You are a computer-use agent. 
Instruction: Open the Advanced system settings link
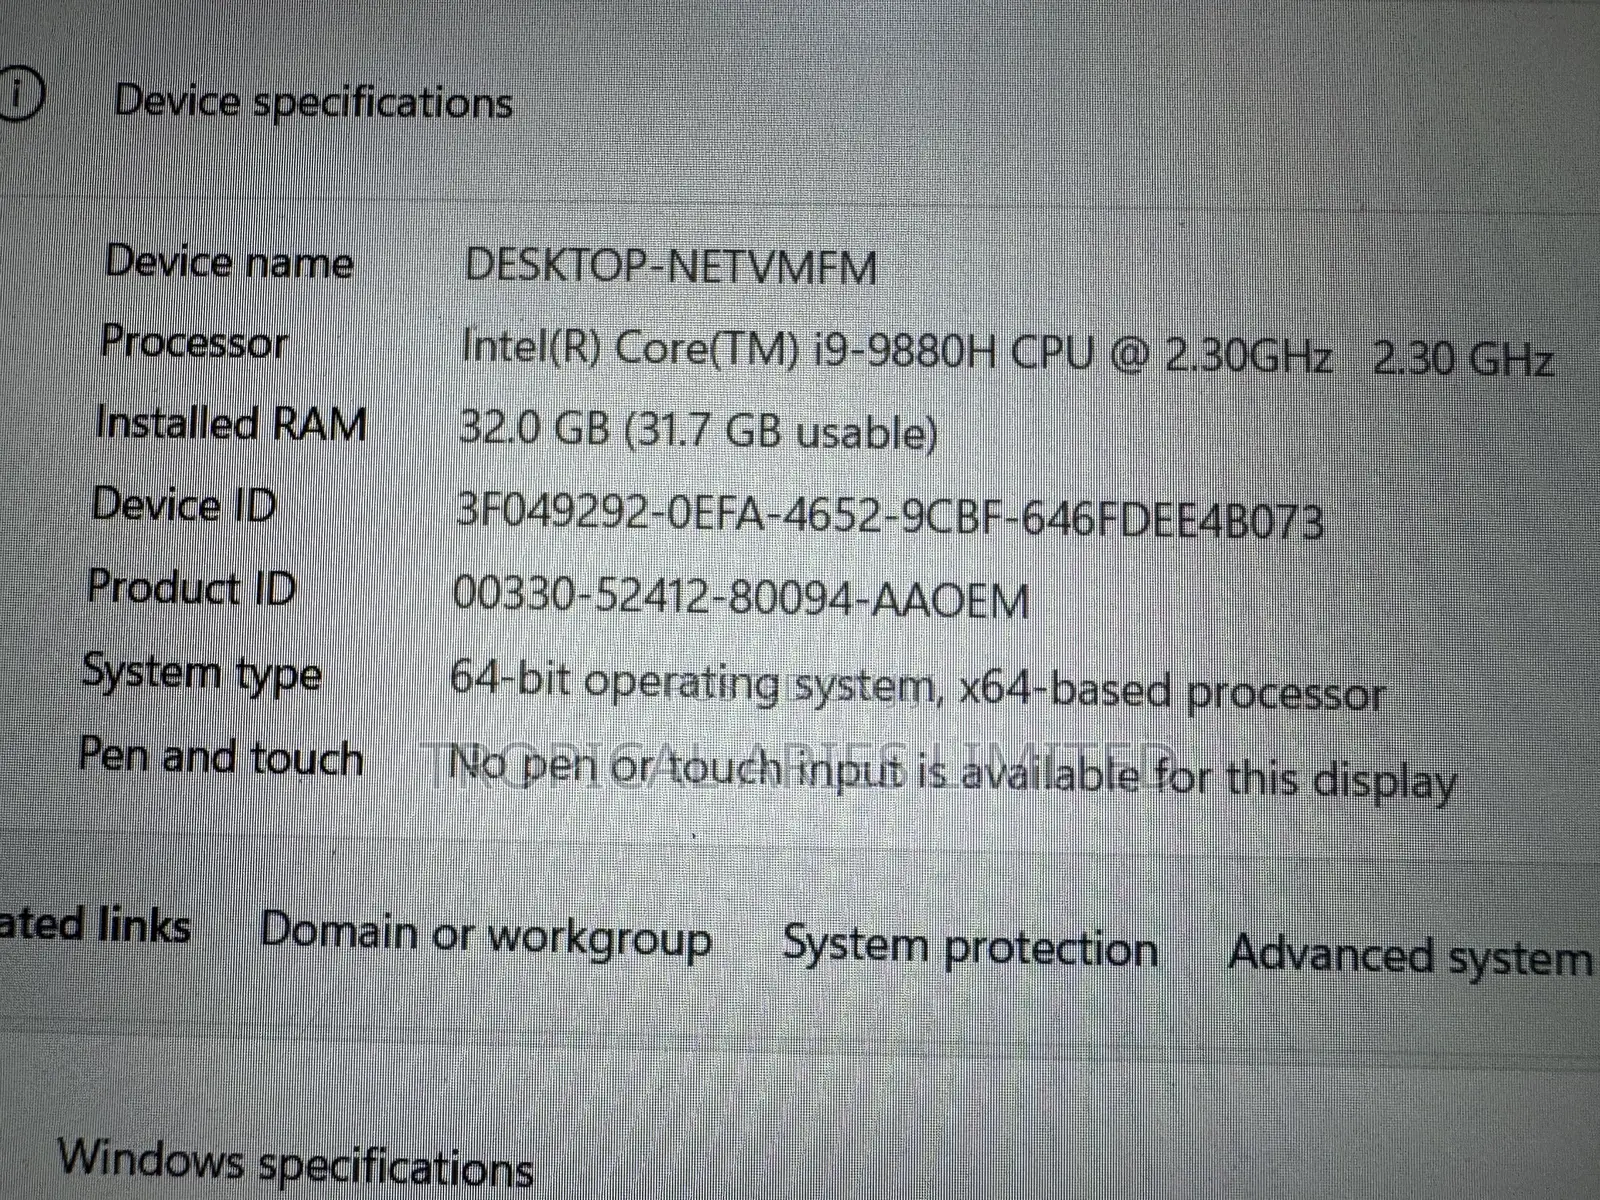pos(1412,955)
